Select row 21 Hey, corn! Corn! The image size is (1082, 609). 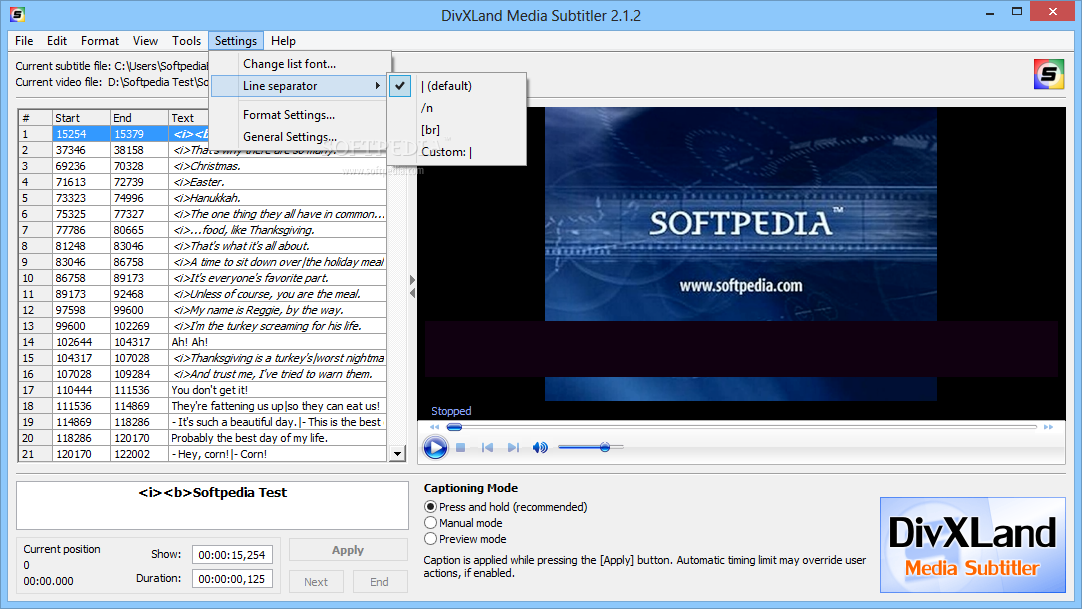pos(202,454)
